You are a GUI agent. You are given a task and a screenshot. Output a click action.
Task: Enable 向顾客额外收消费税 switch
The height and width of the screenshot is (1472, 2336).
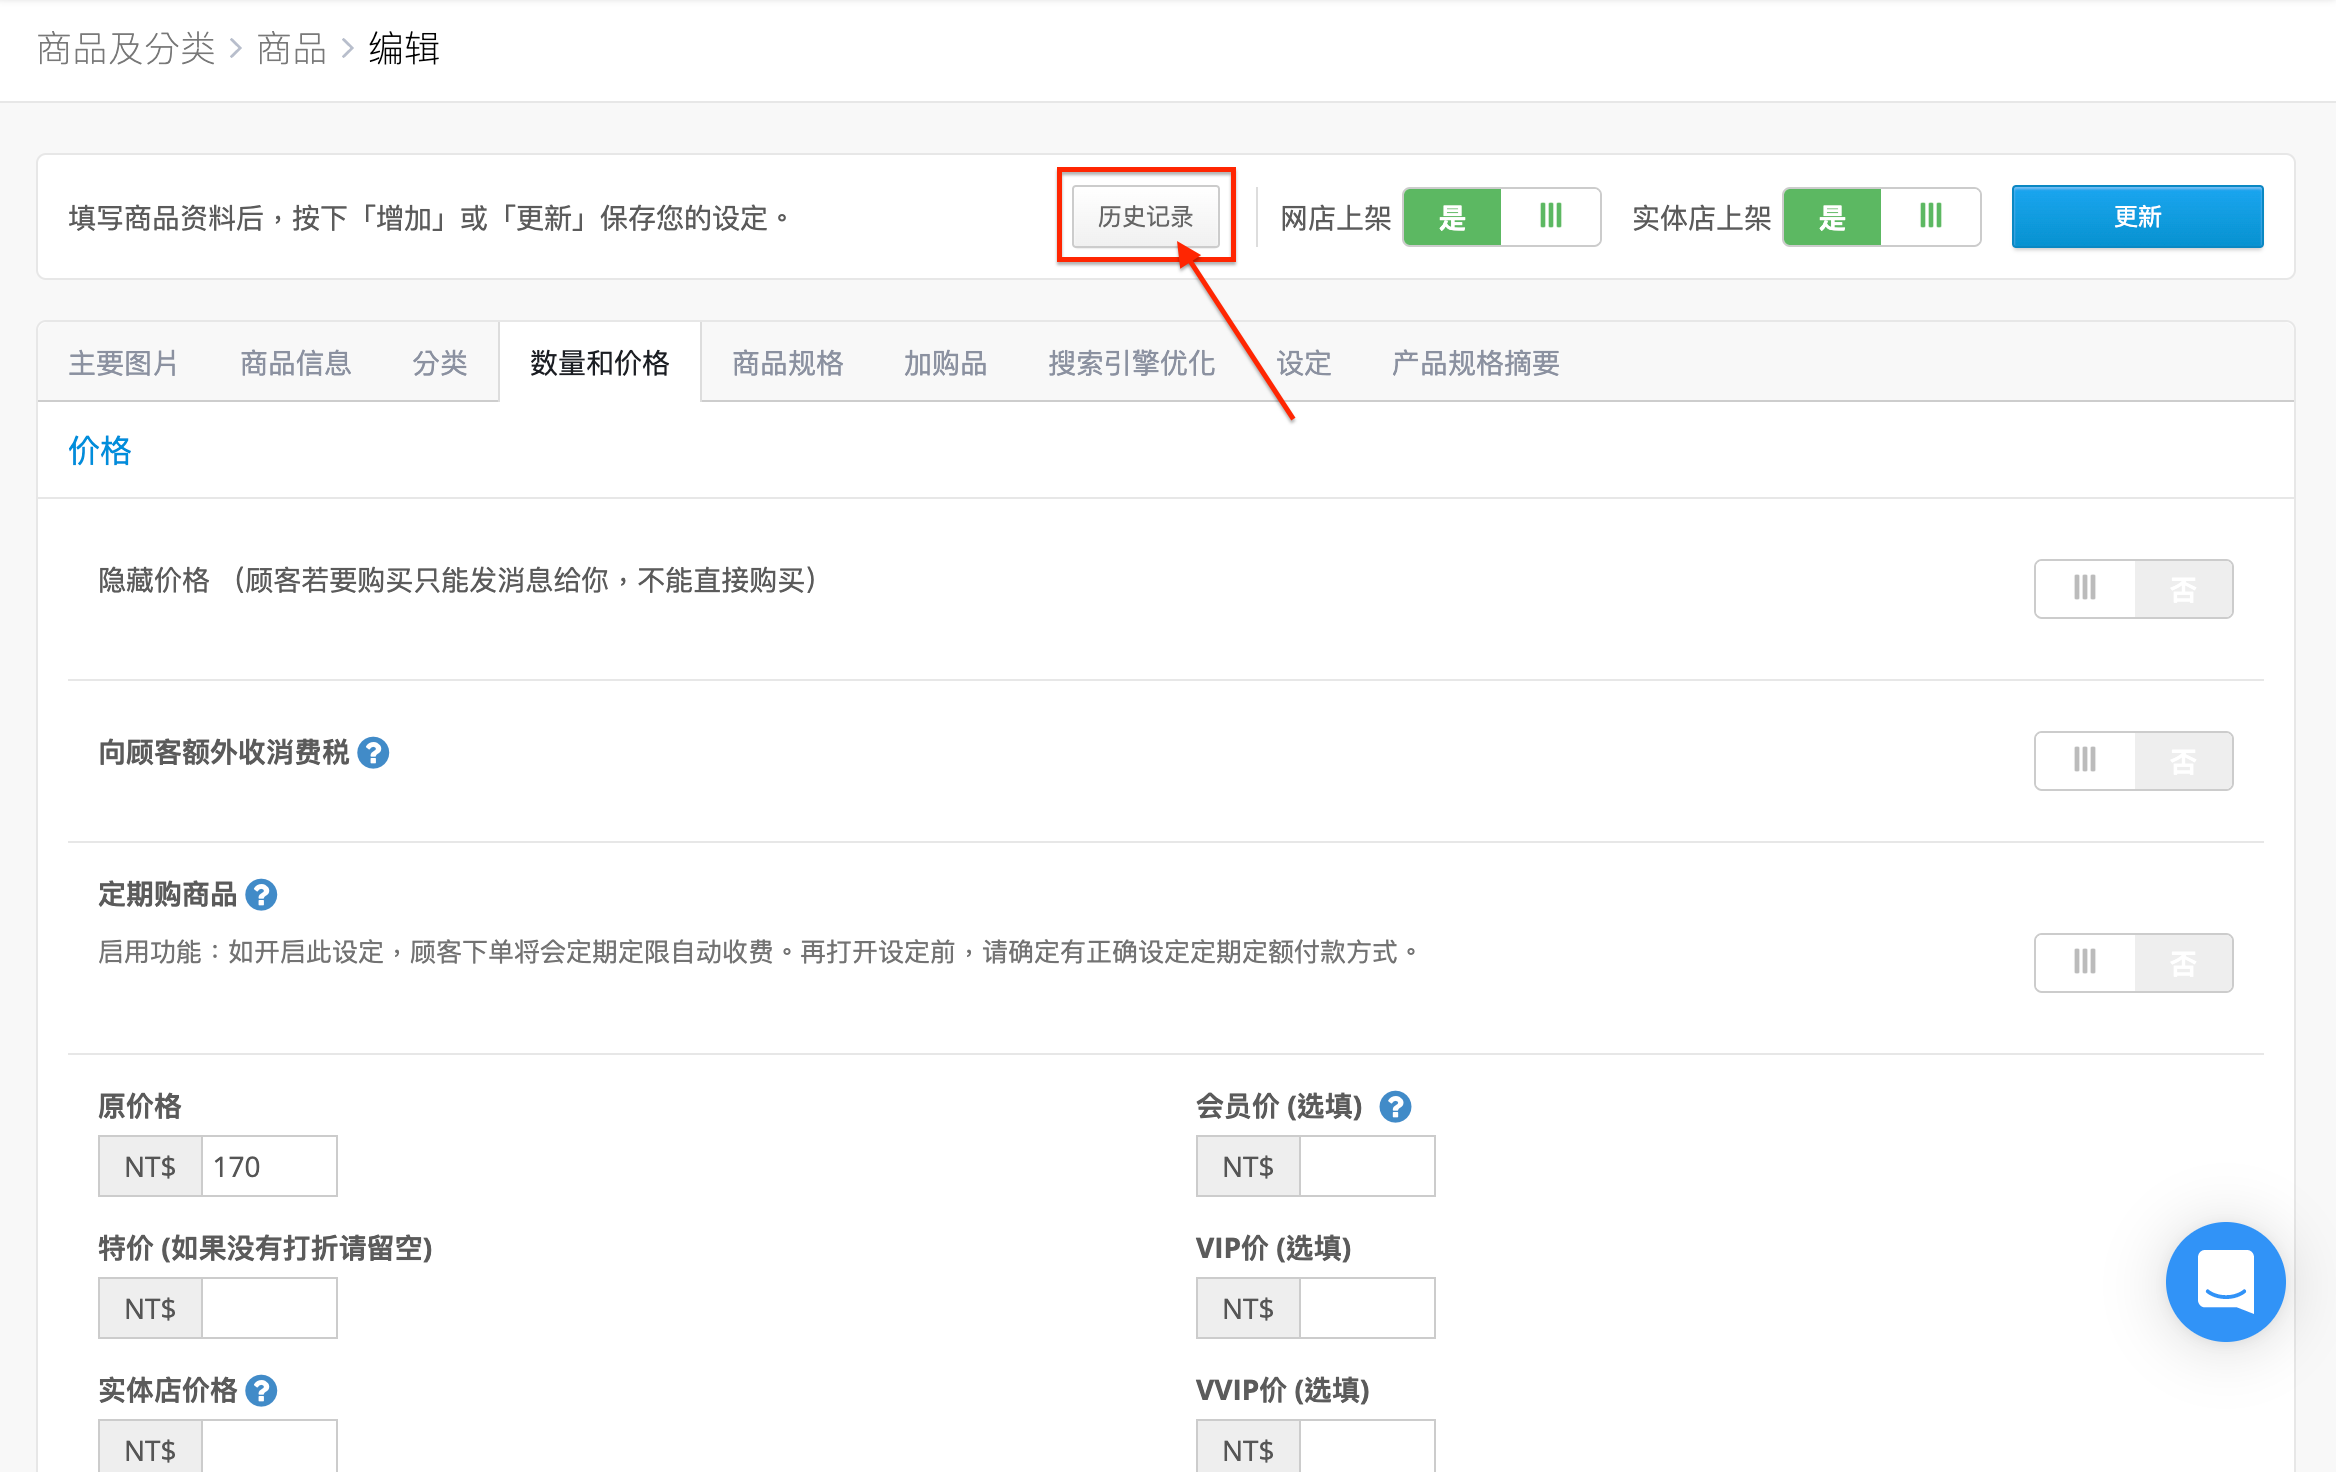2134,761
